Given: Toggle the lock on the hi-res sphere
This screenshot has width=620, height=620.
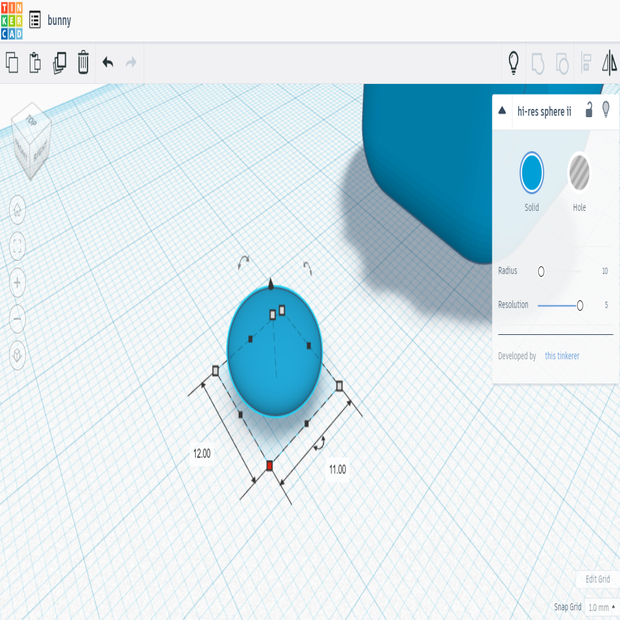Looking at the screenshot, I should pos(589,111).
